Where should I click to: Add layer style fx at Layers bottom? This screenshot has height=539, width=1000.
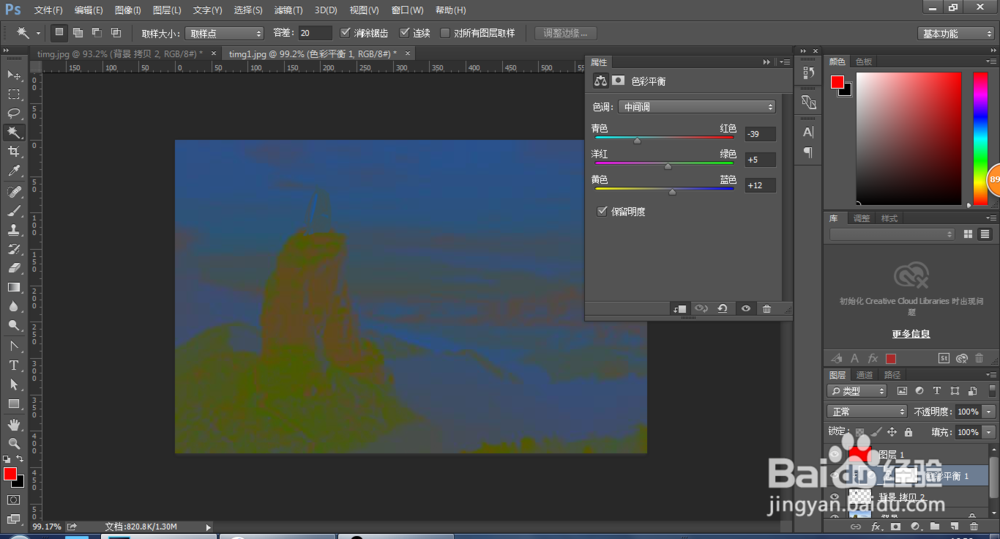click(876, 526)
